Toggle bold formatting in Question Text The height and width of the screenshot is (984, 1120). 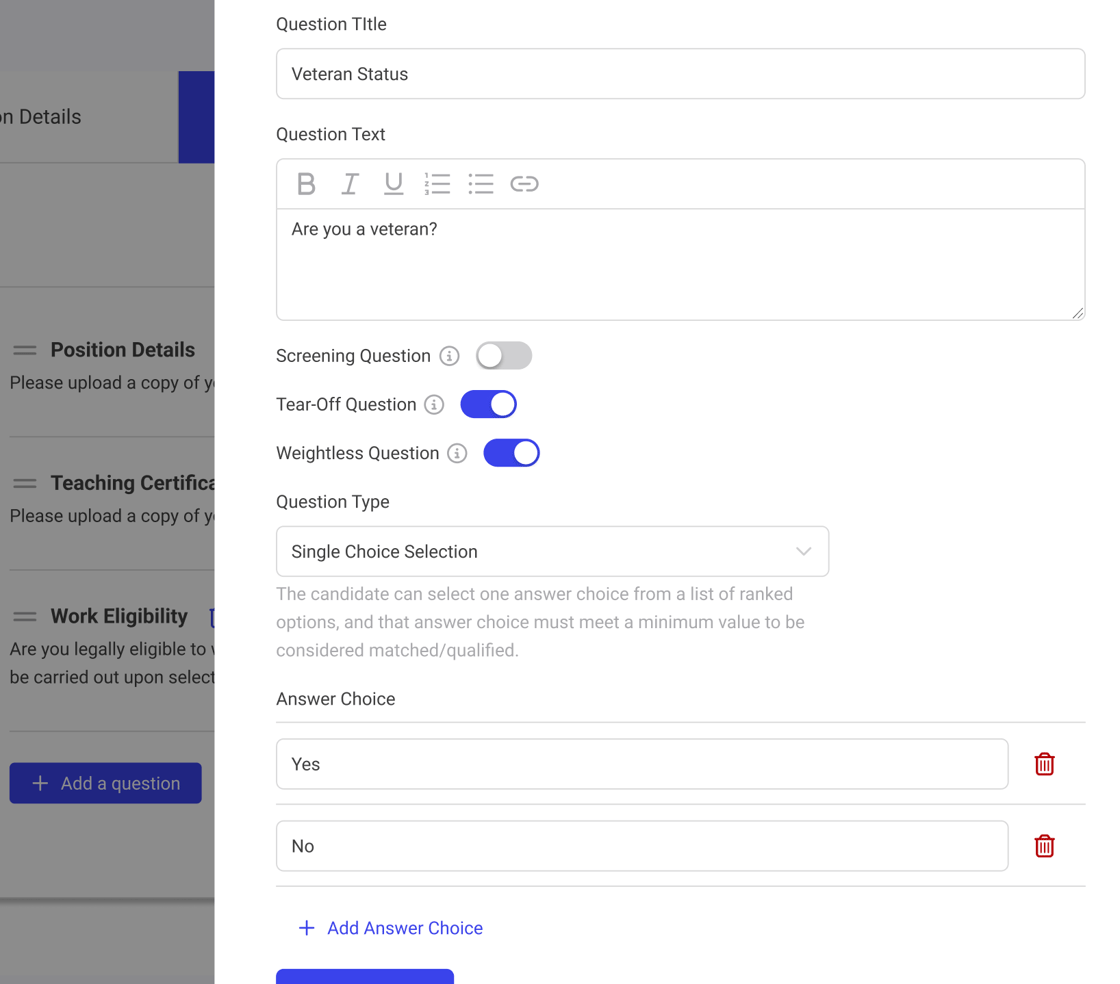point(306,184)
